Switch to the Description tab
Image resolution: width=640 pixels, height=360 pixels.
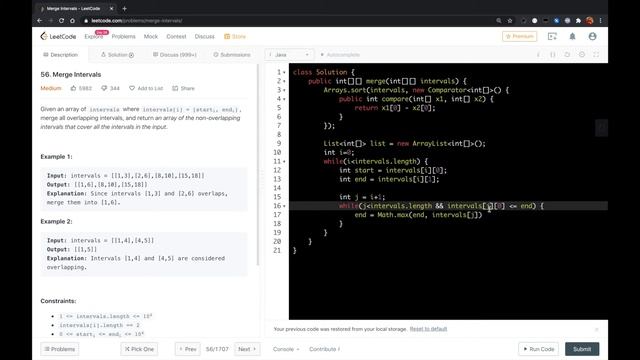60,55
